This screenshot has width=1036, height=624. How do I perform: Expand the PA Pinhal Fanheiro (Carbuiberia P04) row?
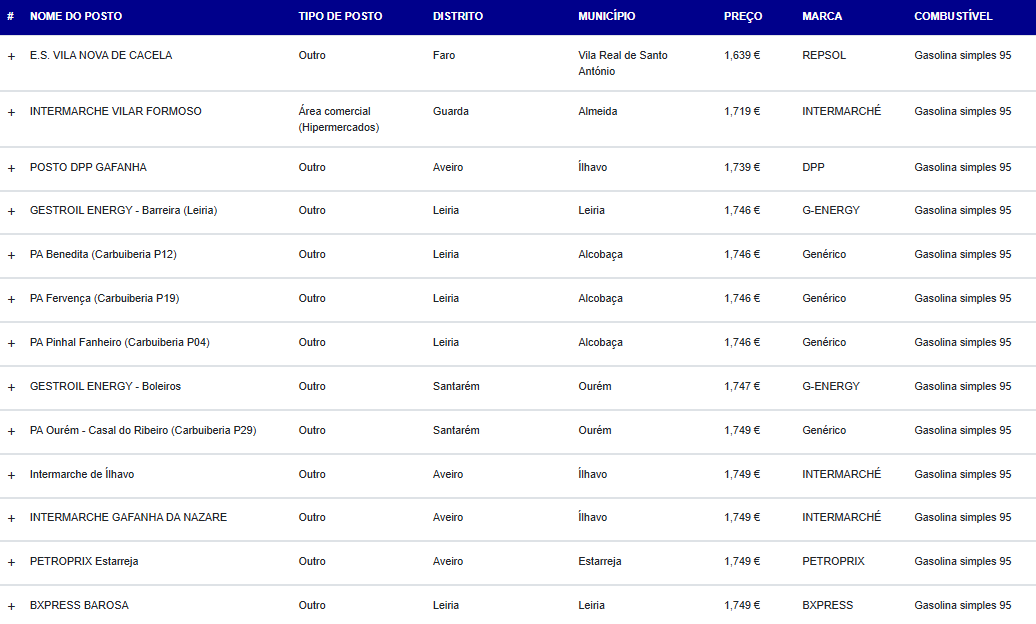pyautogui.click(x=11, y=344)
